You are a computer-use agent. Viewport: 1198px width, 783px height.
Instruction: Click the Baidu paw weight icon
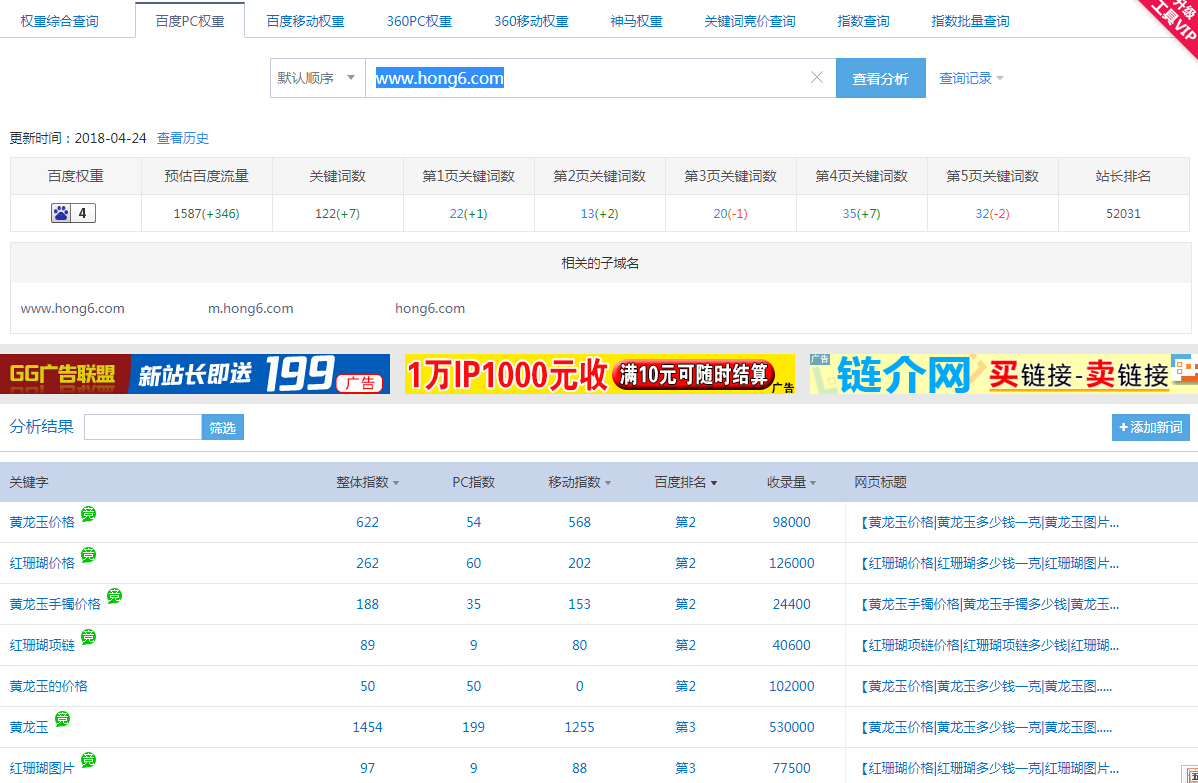coord(62,213)
